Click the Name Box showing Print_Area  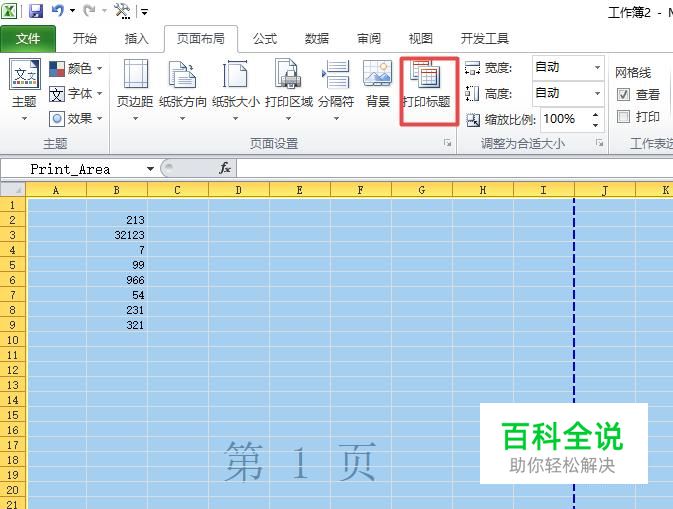pyautogui.click(x=71, y=169)
